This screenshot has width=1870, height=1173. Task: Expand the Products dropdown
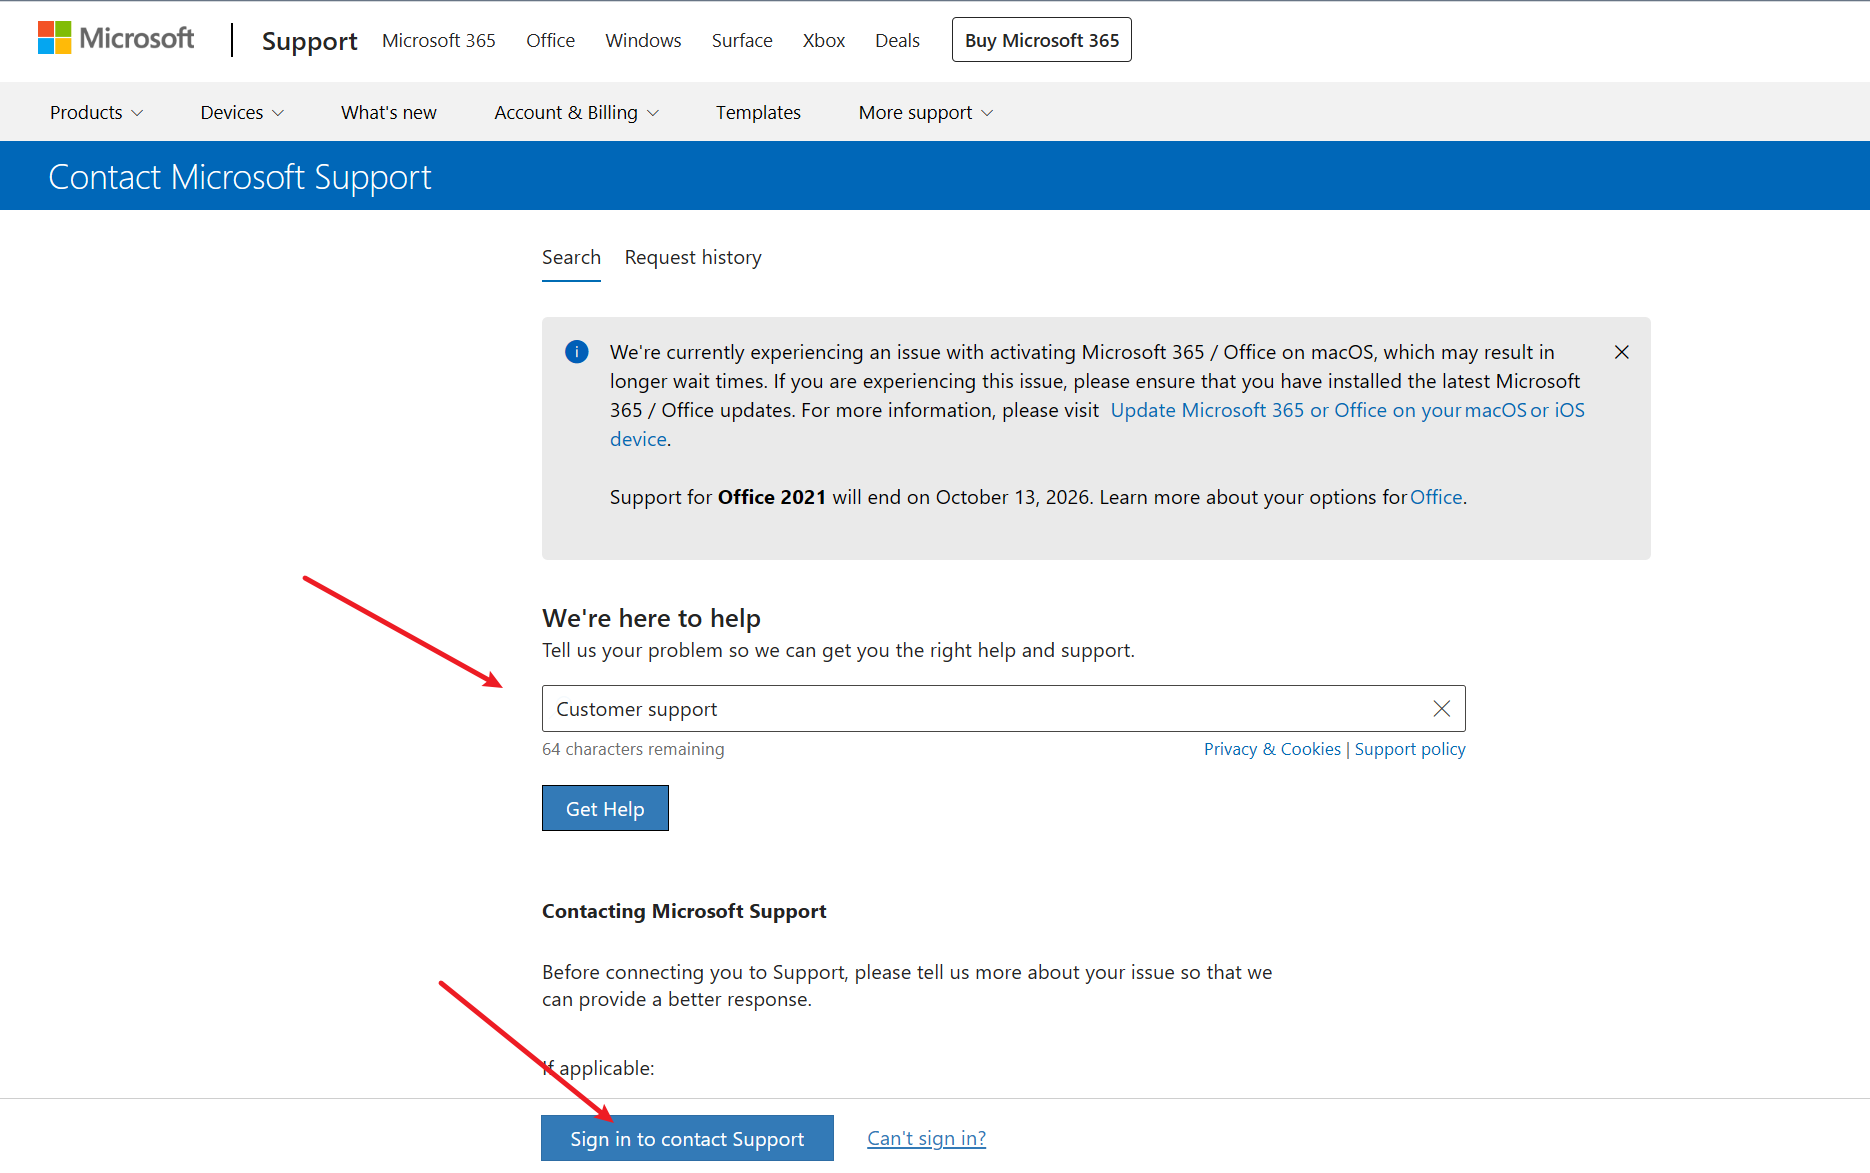97,113
